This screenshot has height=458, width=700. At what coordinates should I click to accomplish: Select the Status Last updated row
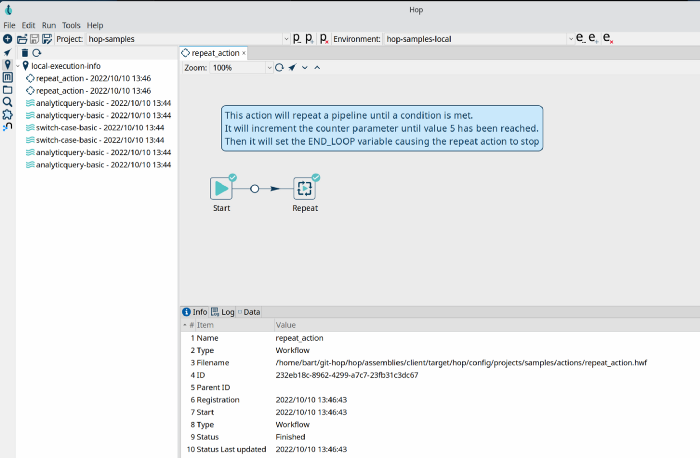coord(440,449)
